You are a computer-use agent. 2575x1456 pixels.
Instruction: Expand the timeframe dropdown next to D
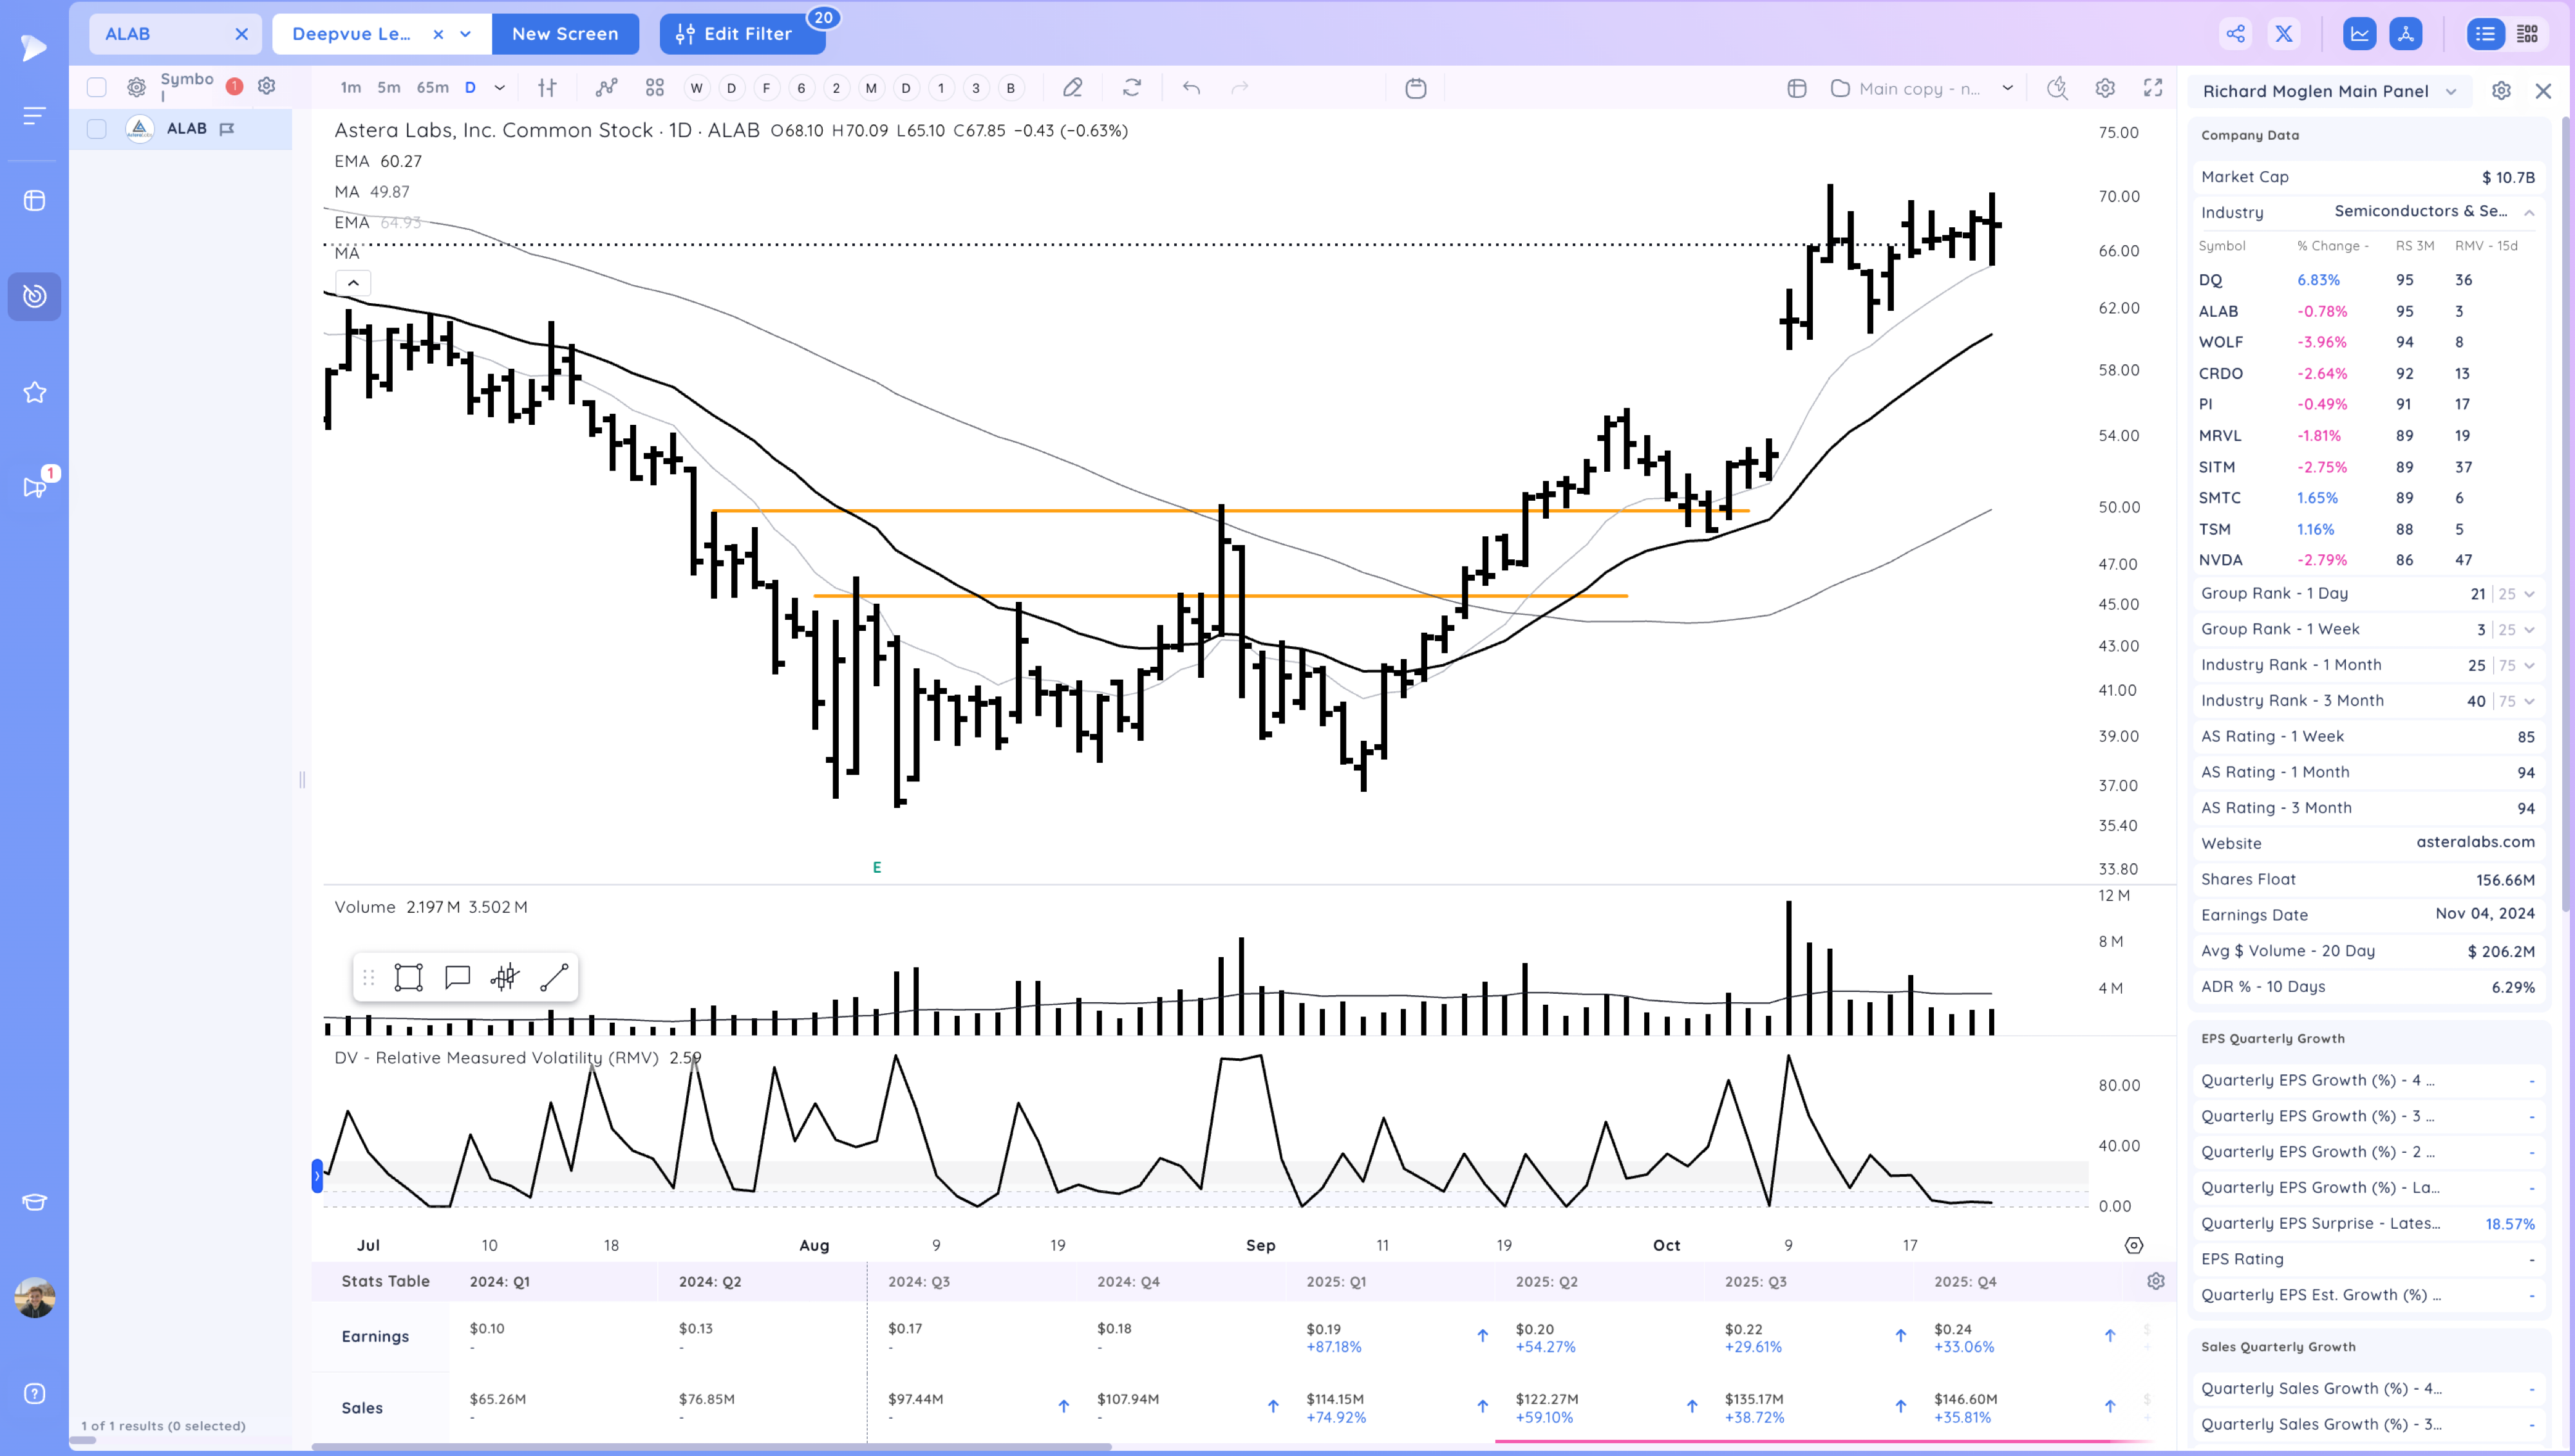(499, 88)
